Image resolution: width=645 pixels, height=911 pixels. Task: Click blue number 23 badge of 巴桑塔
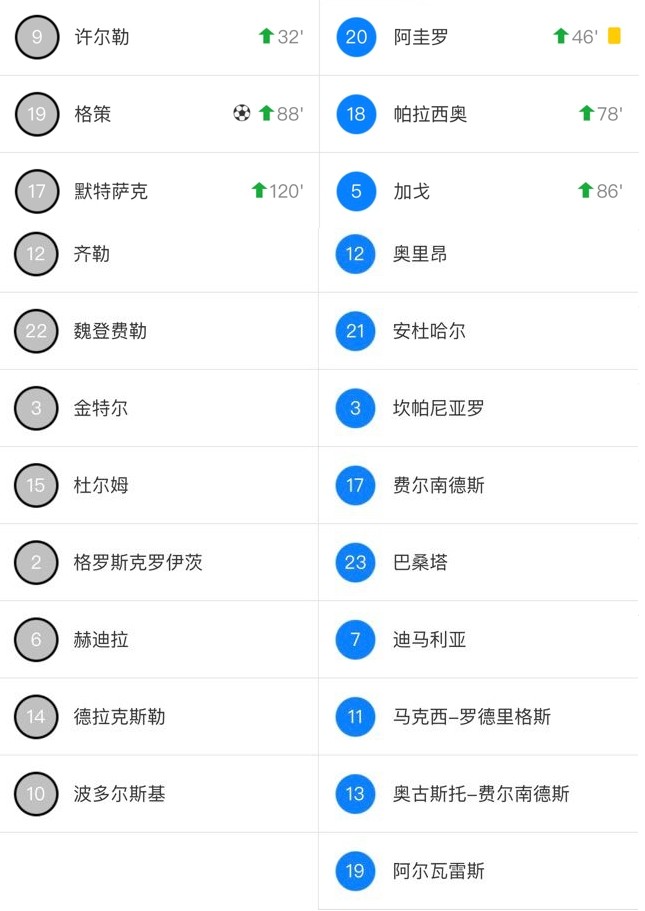click(355, 563)
